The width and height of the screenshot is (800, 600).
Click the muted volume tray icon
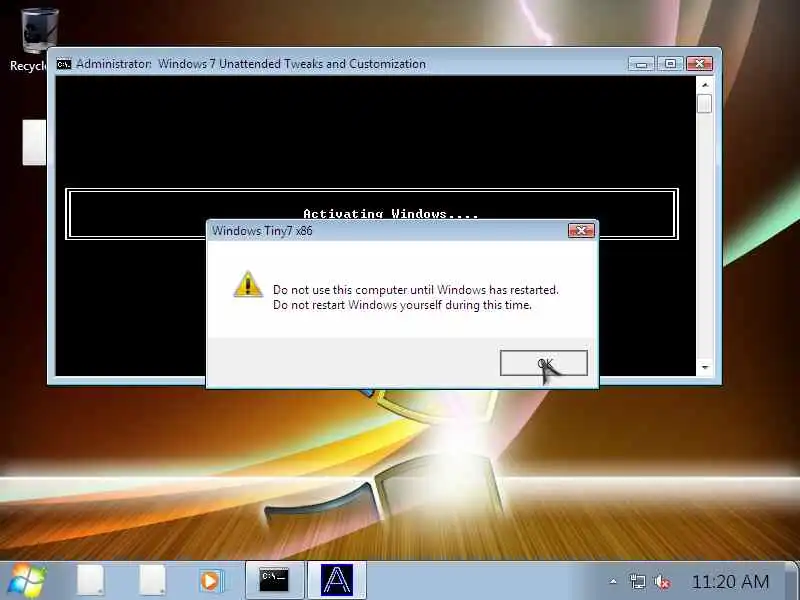pyautogui.click(x=662, y=581)
